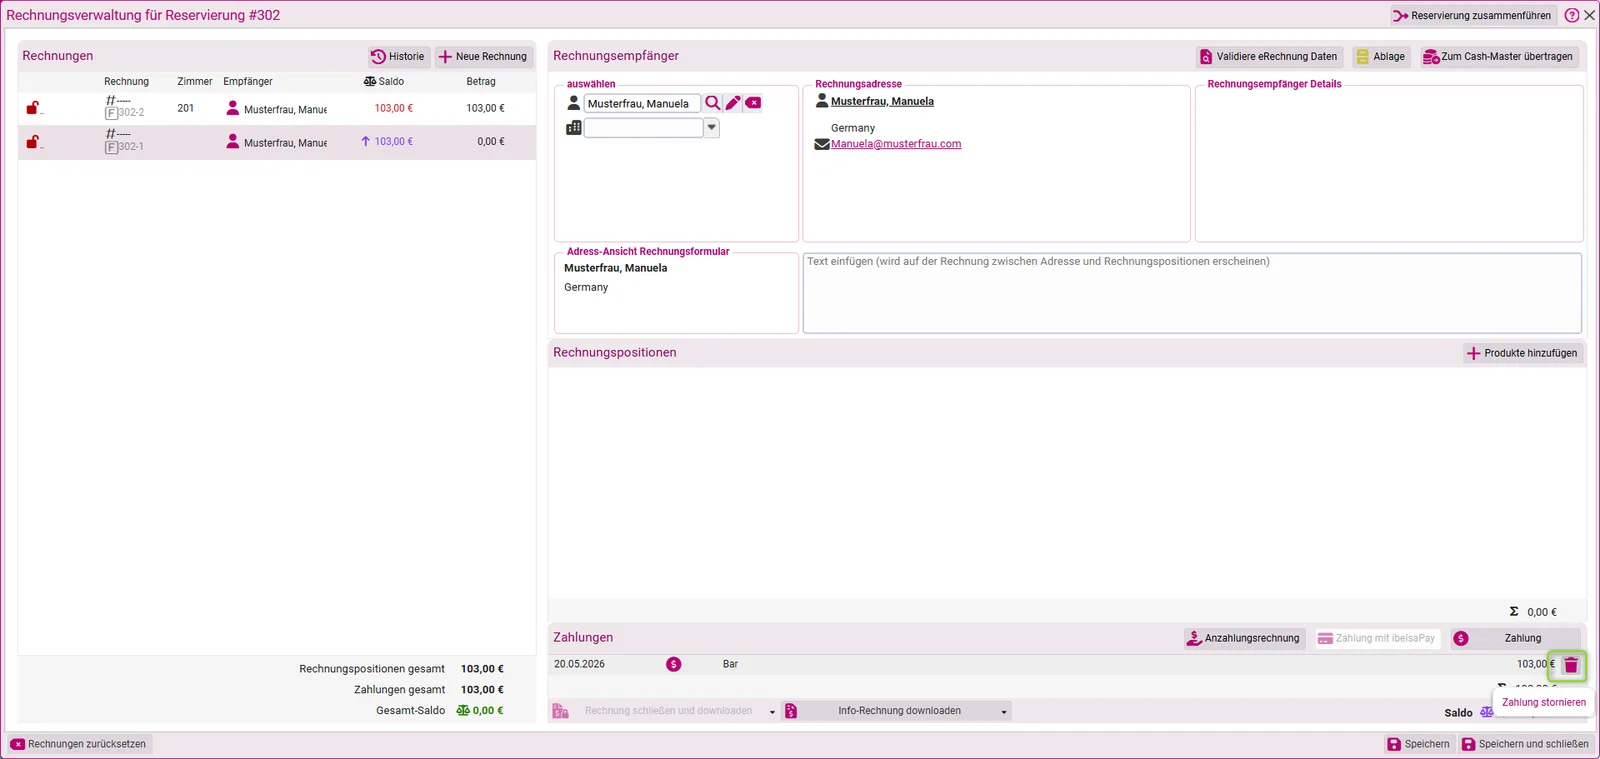
Task: Click the empty company input field
Action: (x=644, y=128)
